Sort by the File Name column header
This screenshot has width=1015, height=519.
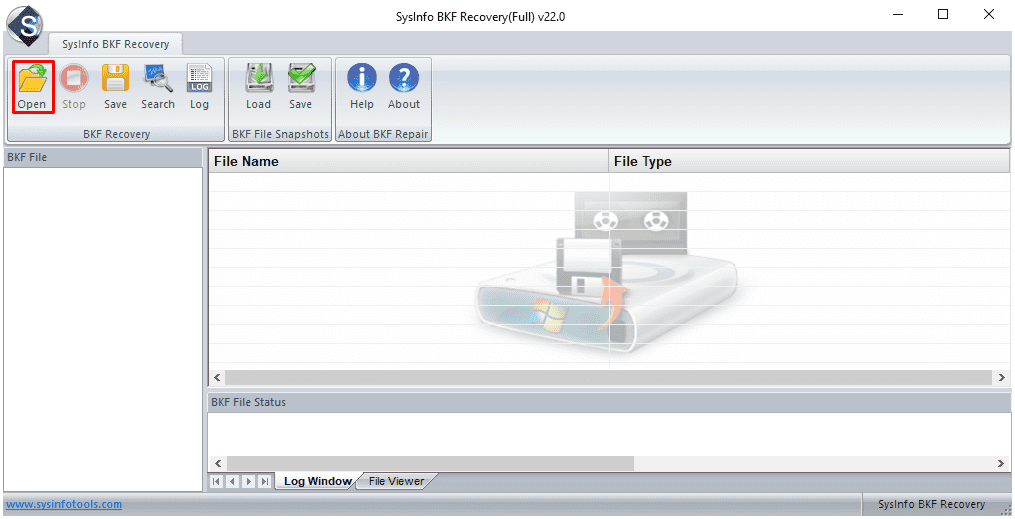408,161
